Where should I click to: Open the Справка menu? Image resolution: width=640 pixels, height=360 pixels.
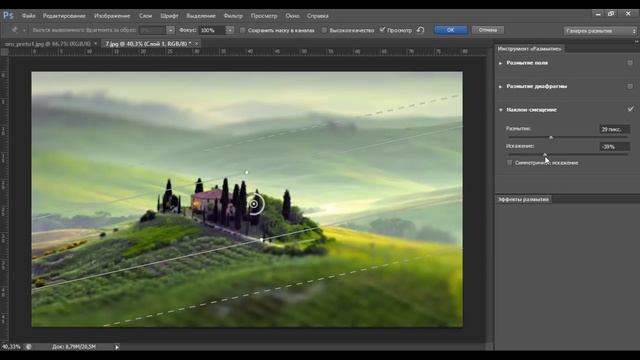318,16
